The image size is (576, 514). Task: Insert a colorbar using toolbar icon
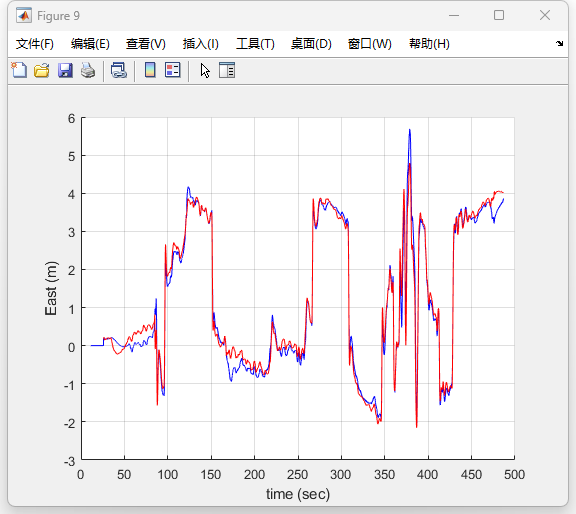tap(150, 70)
